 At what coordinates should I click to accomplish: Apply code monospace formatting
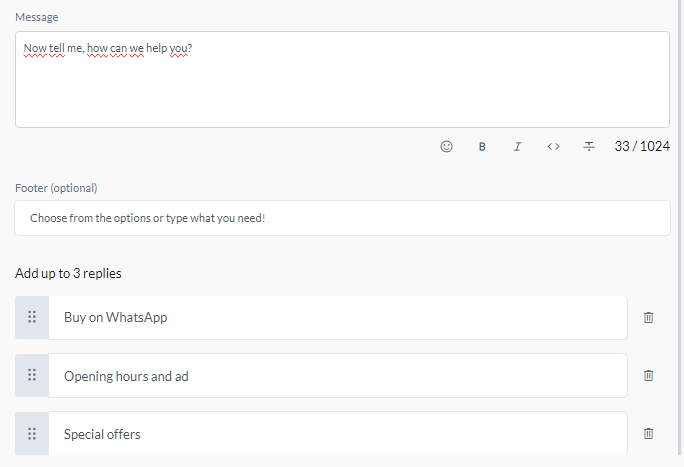553,146
